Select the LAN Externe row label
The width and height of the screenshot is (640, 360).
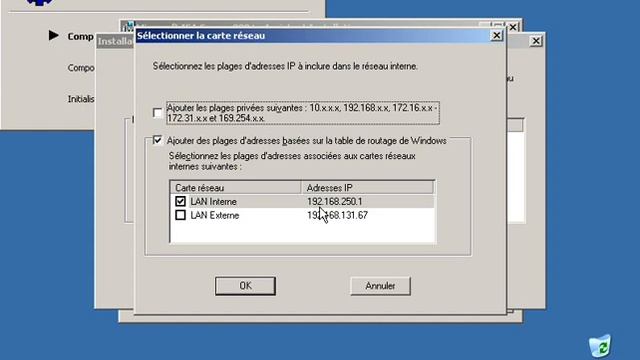coord(215,216)
